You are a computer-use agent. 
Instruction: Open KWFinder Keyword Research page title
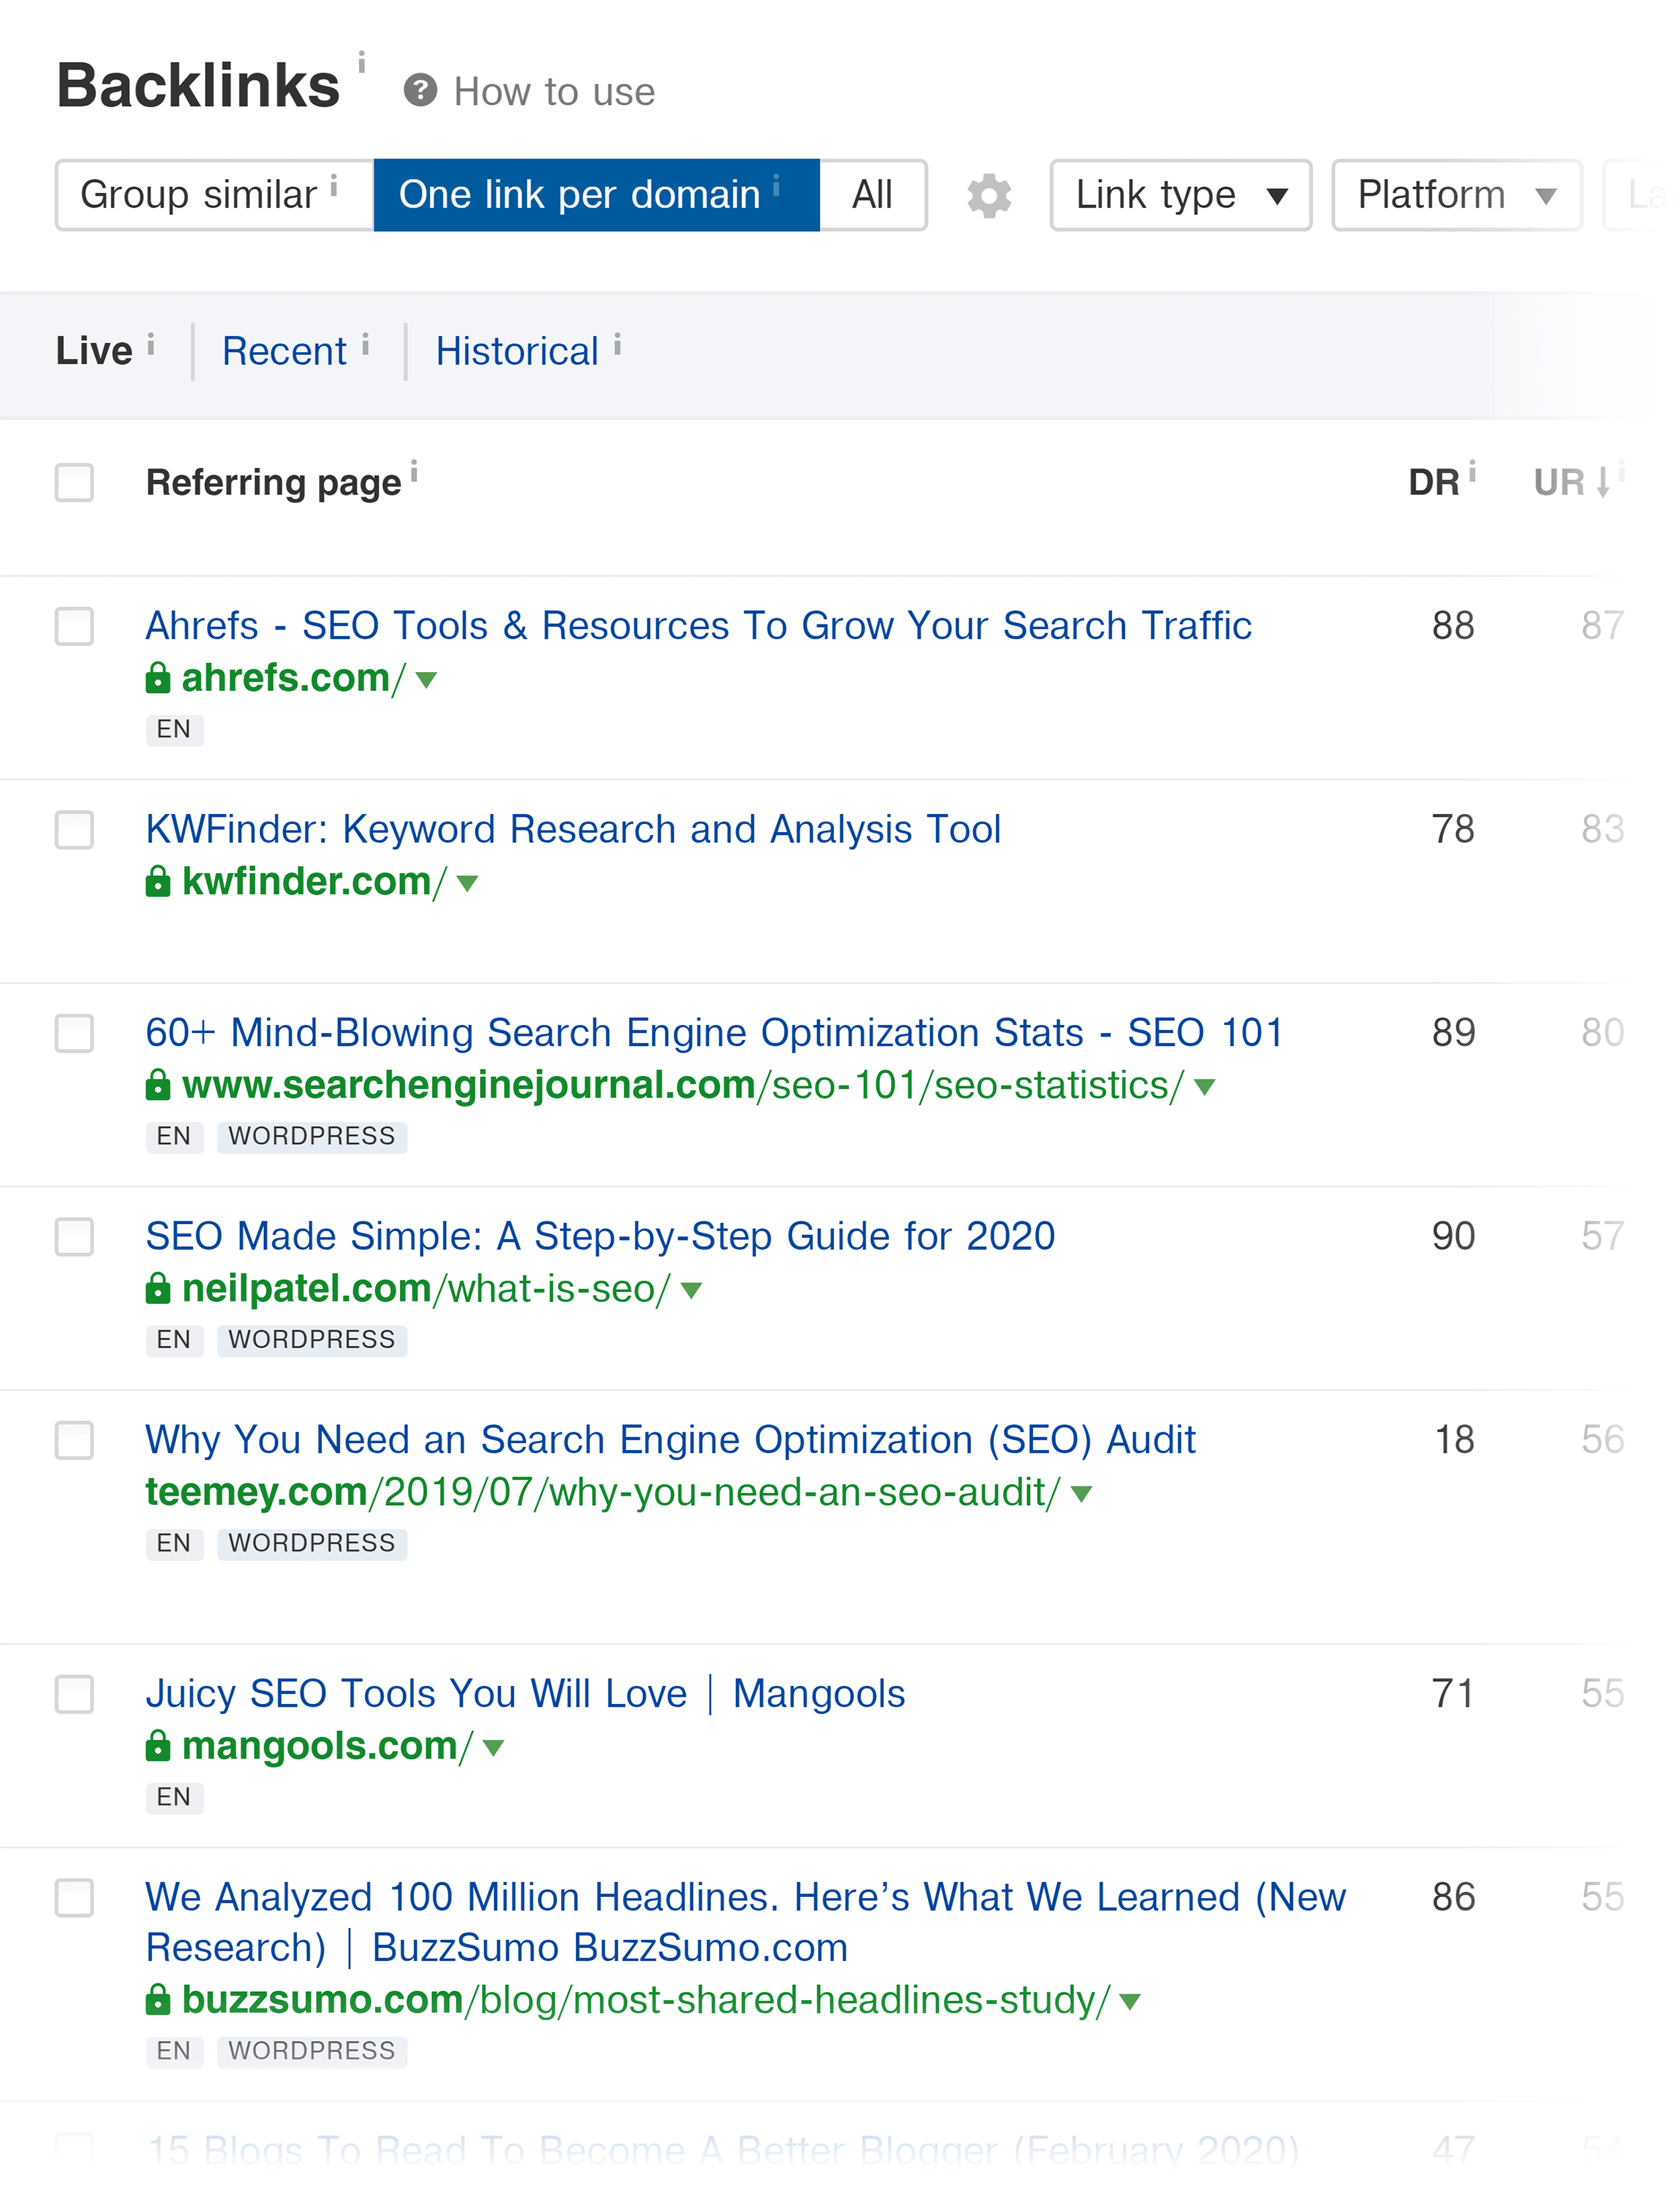(573, 829)
